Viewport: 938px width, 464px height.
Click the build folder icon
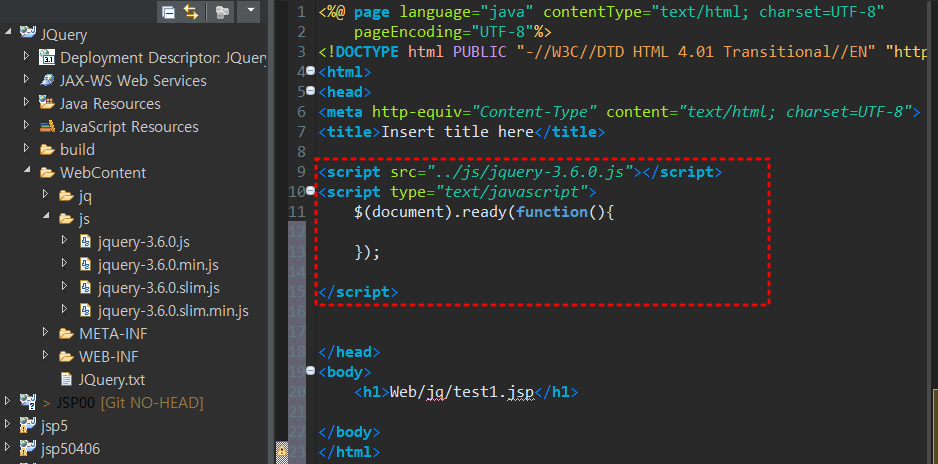pyautogui.click(x=47, y=149)
